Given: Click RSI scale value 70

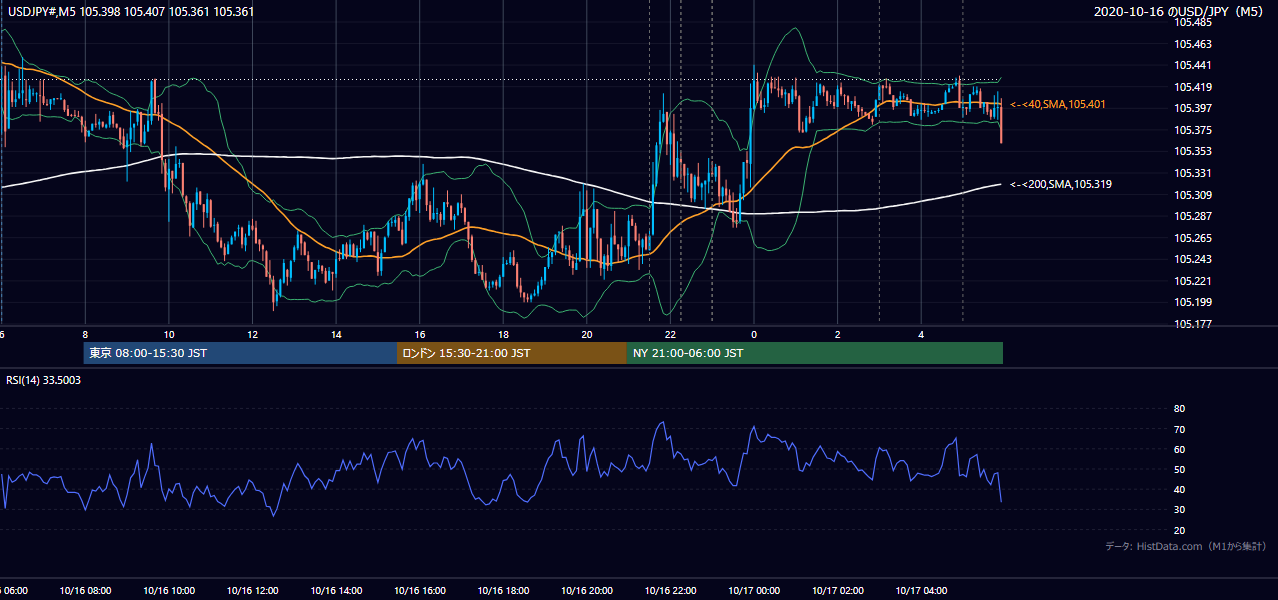Looking at the screenshot, I should (x=1179, y=429).
